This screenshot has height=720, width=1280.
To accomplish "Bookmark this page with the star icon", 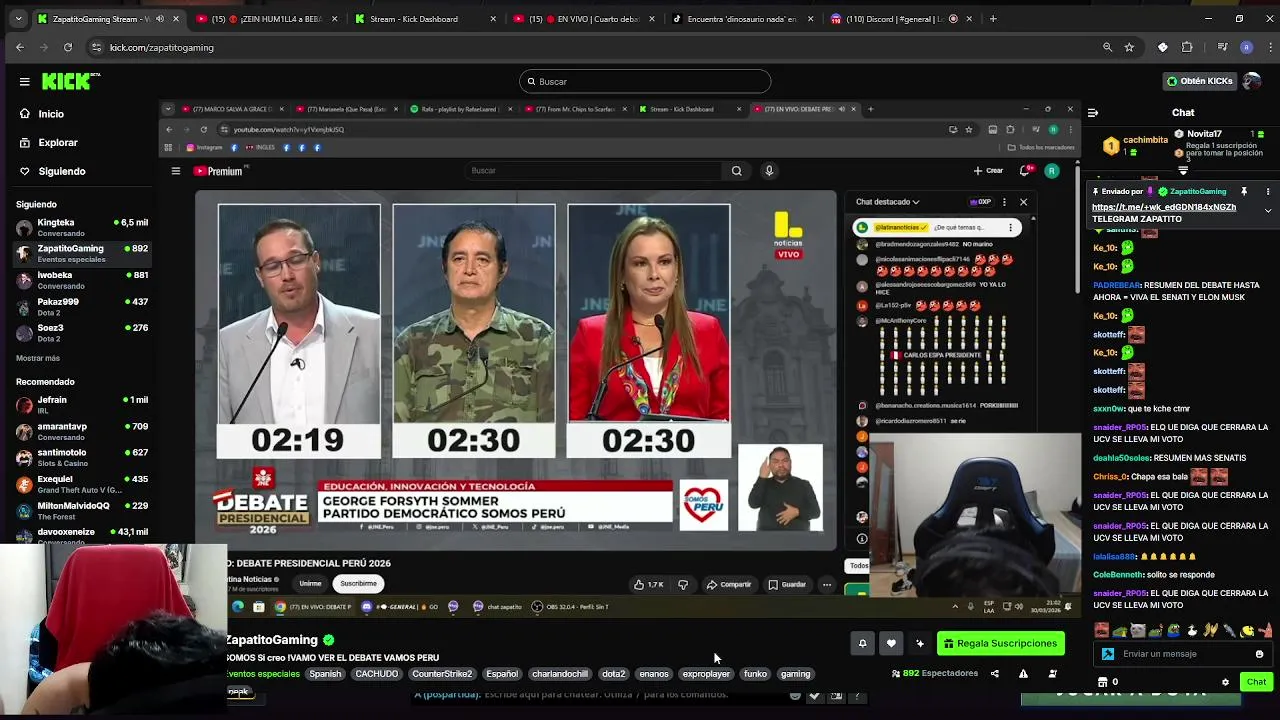I will (x=1129, y=47).
